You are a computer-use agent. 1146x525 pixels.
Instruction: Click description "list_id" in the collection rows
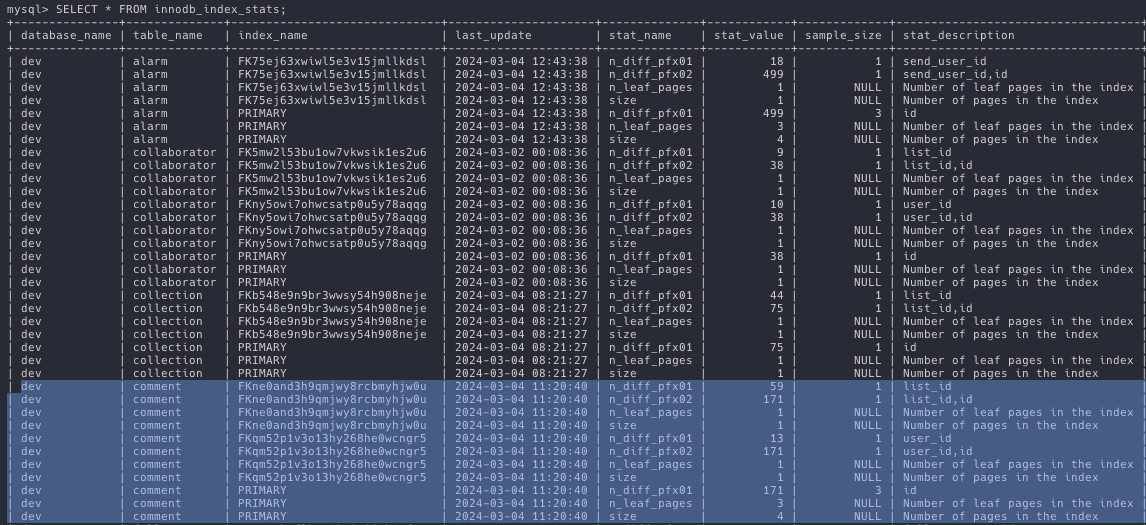click(927, 295)
